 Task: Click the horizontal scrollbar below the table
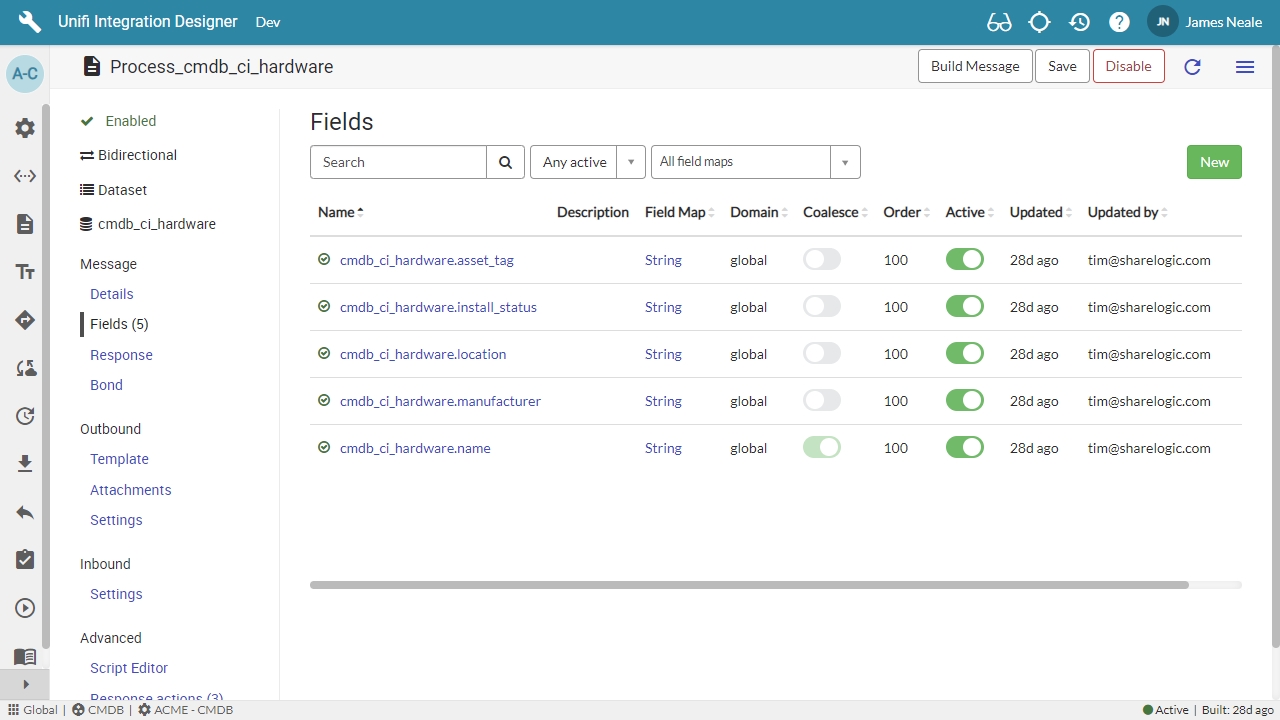748,585
